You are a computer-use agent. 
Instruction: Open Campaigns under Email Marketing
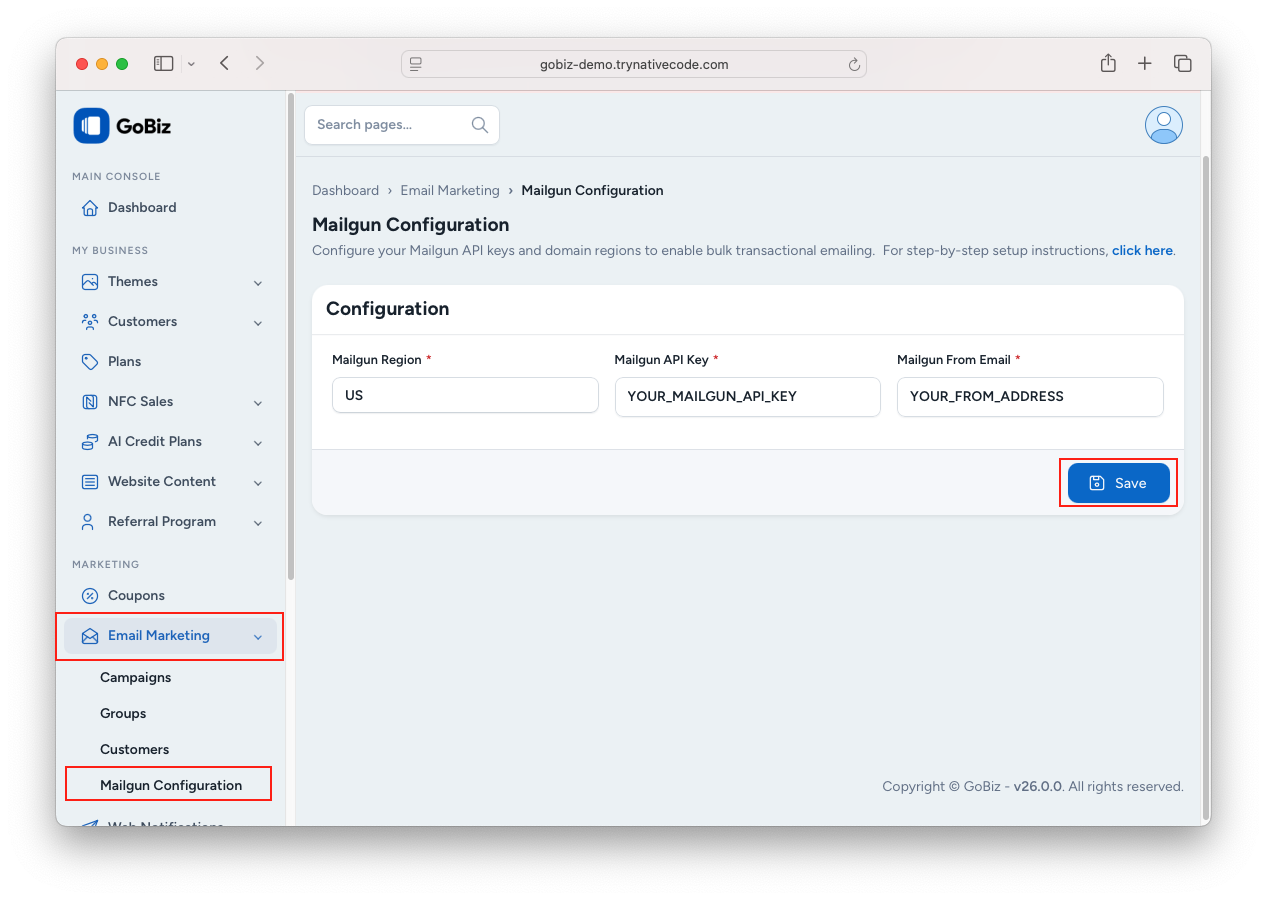point(135,677)
